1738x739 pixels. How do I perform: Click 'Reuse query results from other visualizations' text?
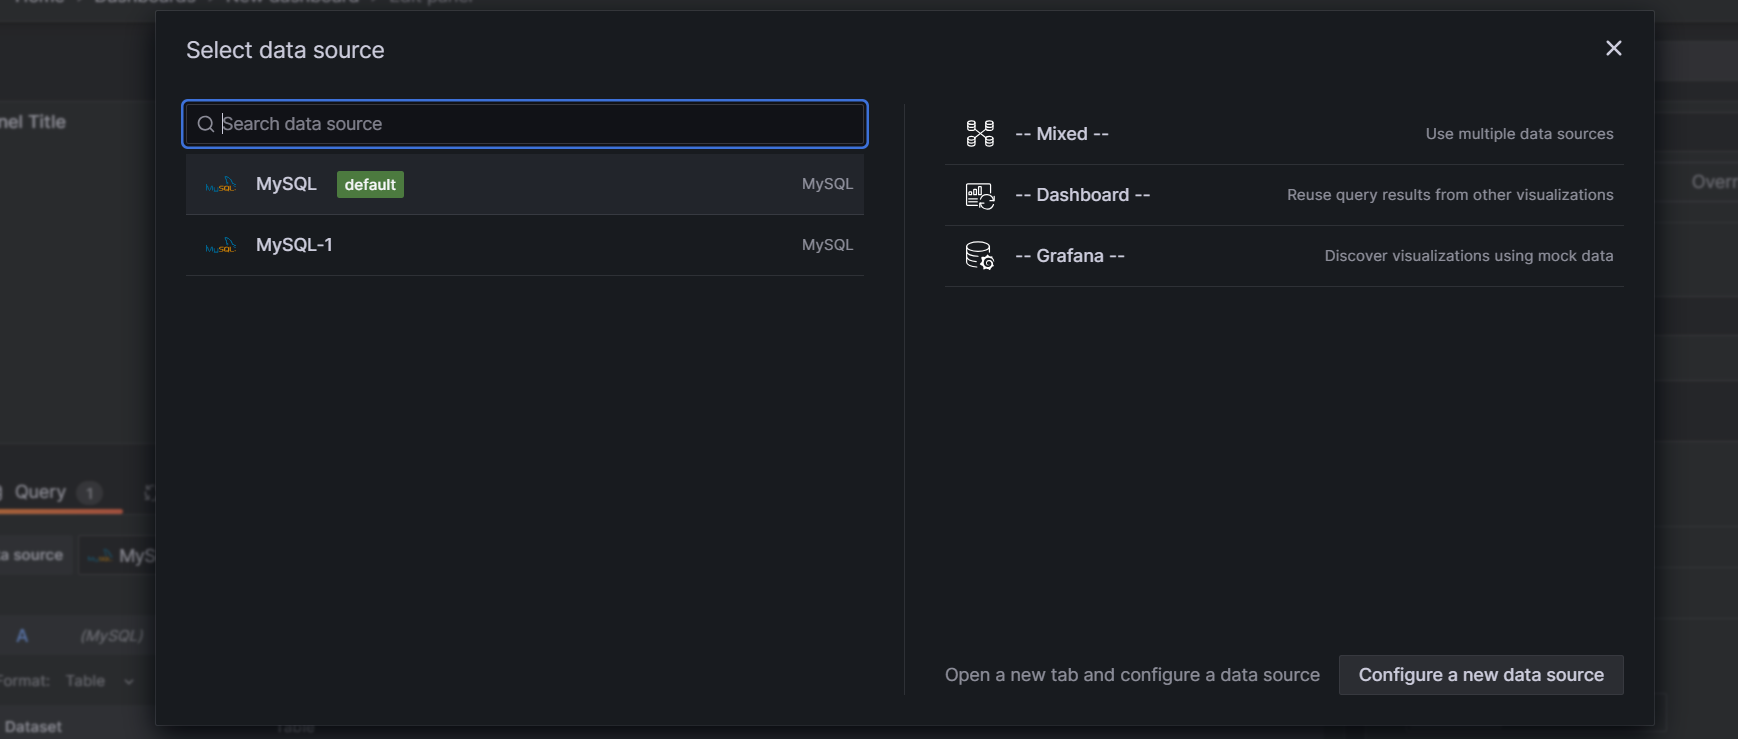(1450, 195)
